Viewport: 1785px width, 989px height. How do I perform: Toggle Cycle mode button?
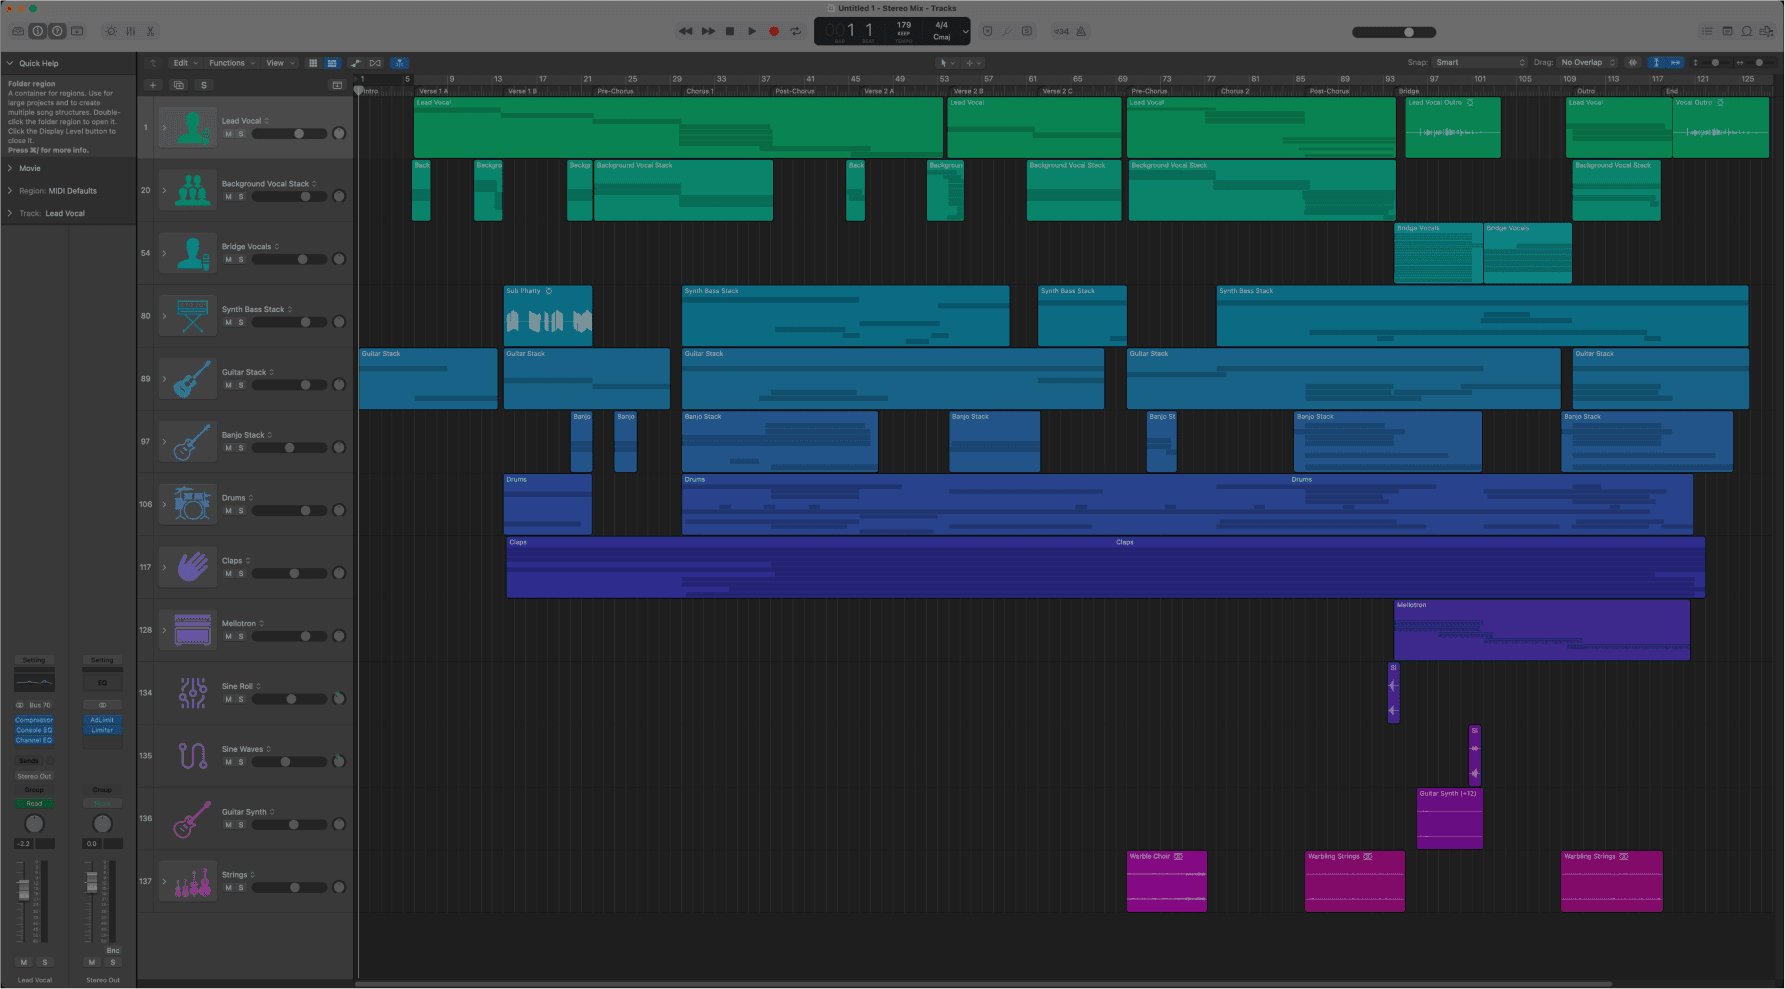pyautogui.click(x=796, y=31)
